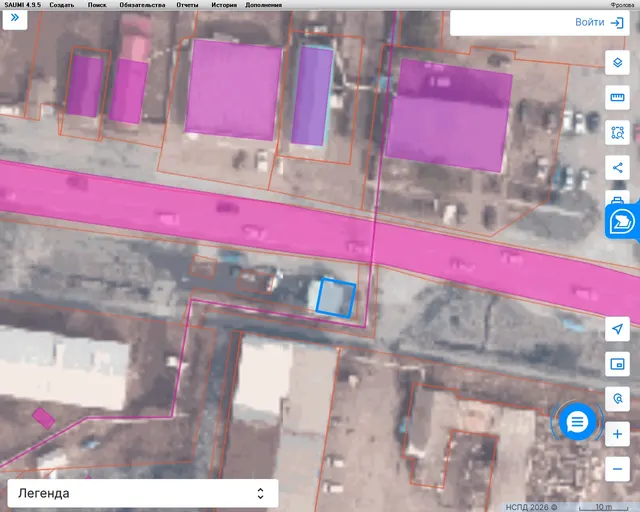Image resolution: width=640 pixels, height=512 pixels.
Task: Click the search-on-map target icon
Action: tap(617, 399)
